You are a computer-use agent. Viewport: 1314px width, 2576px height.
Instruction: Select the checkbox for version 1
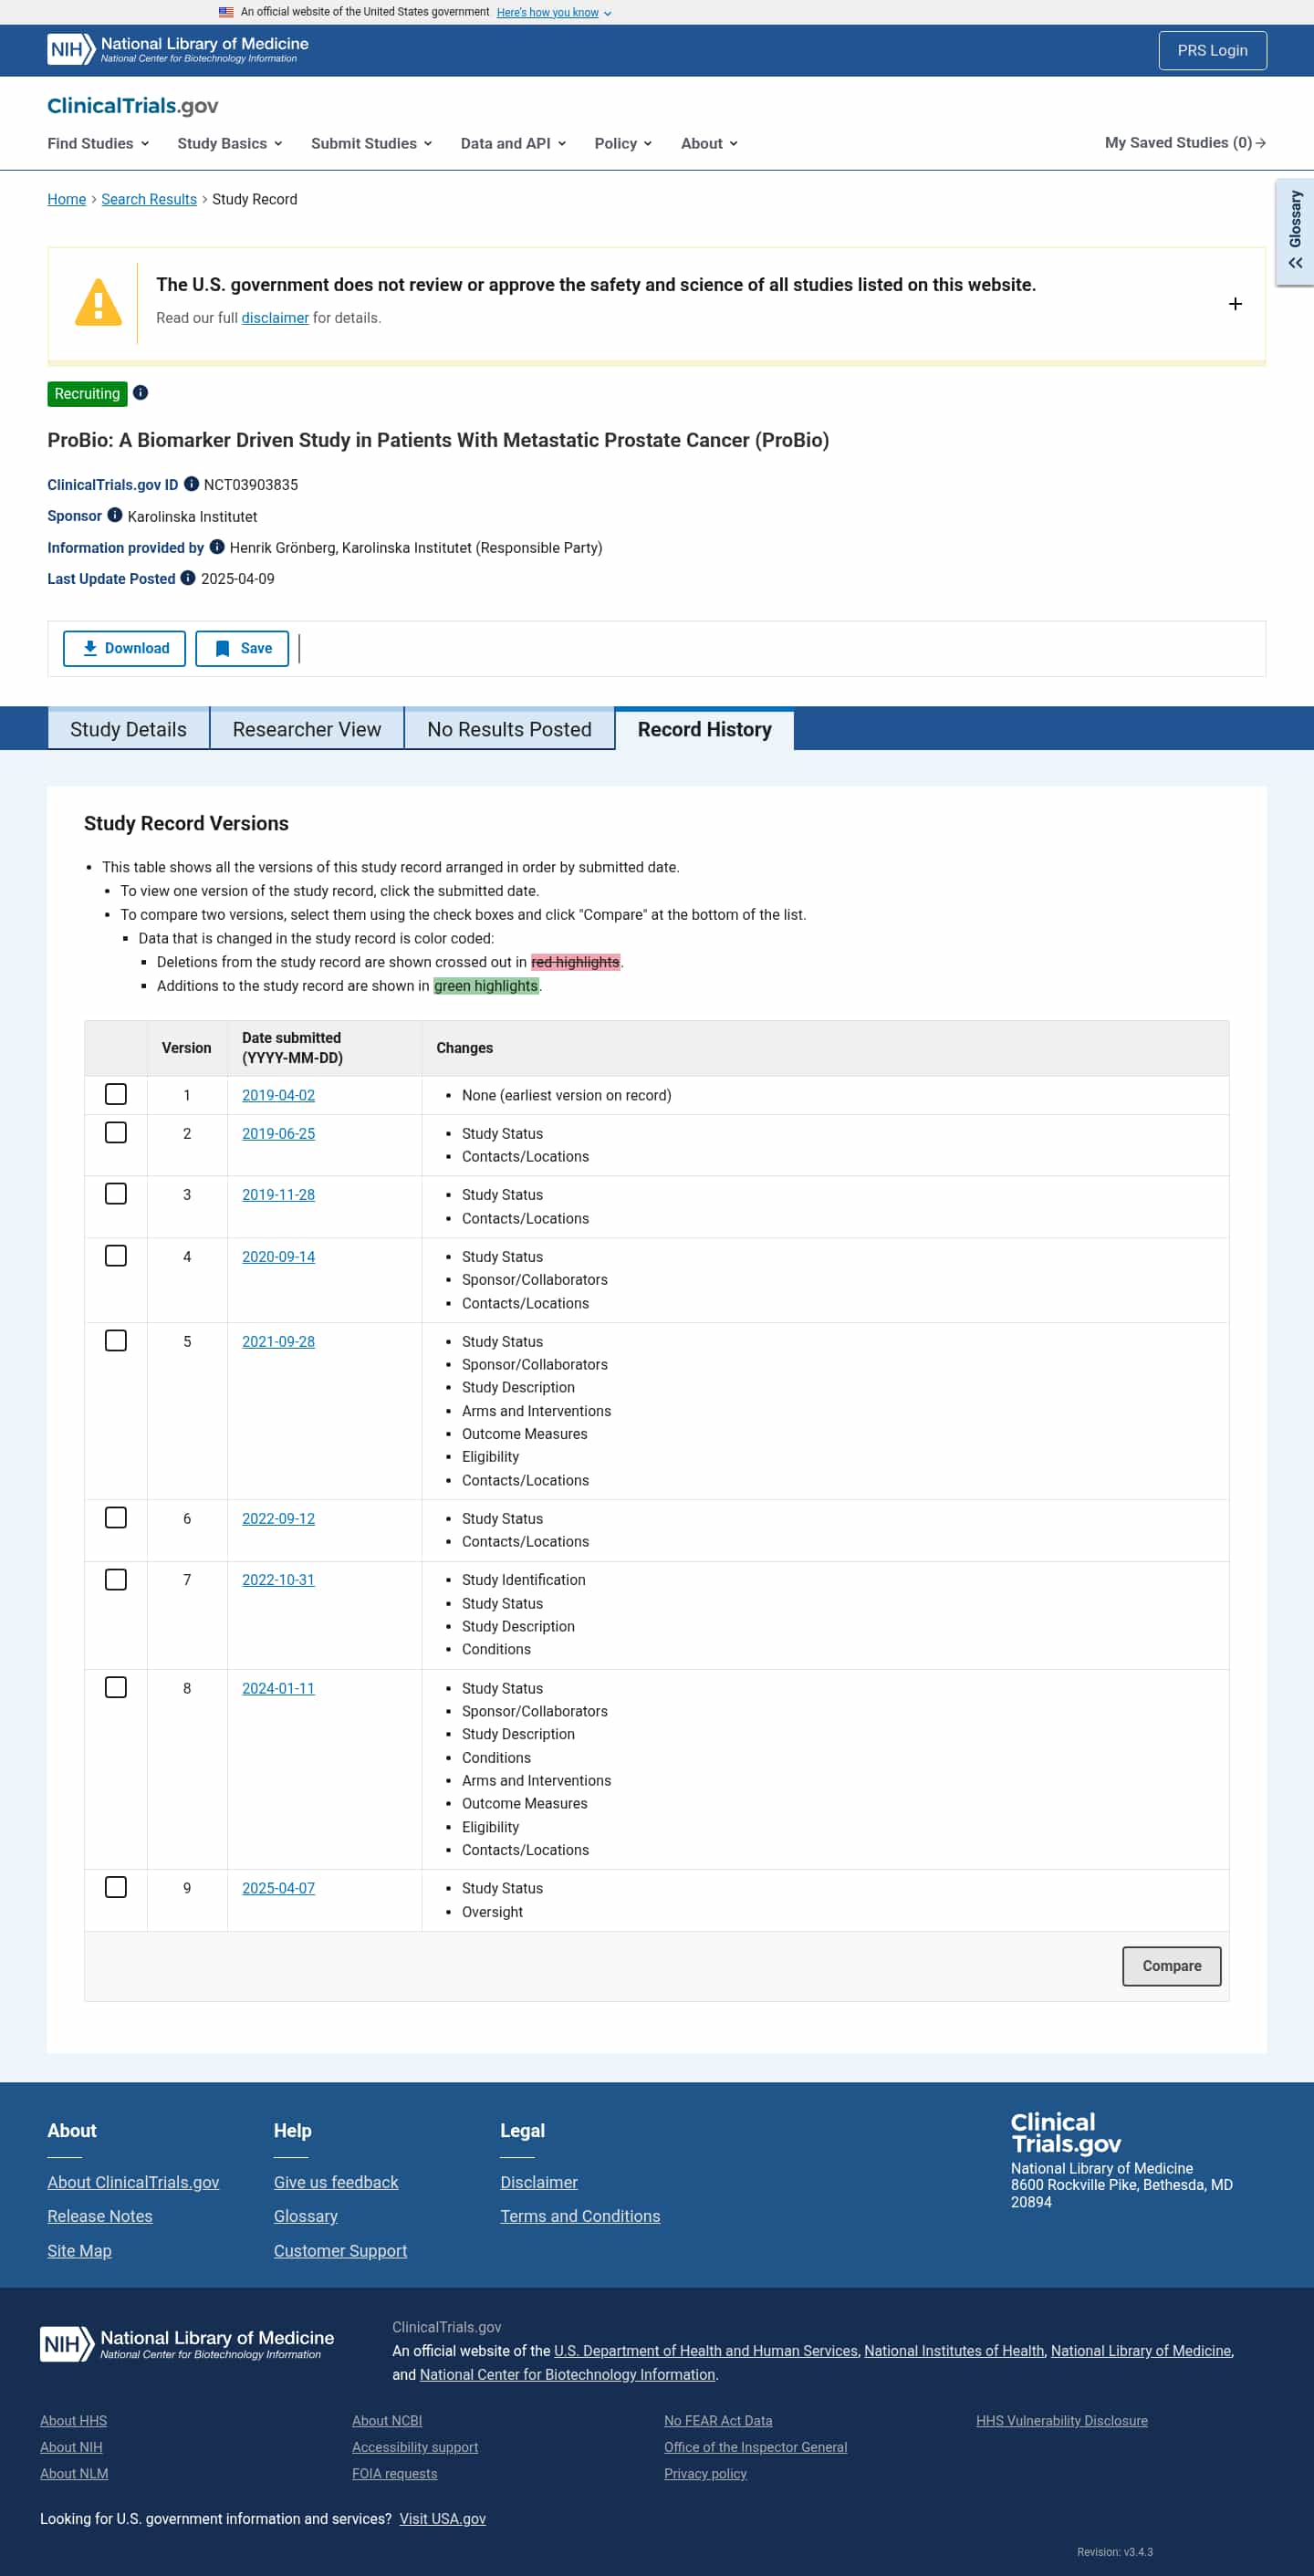[116, 1094]
